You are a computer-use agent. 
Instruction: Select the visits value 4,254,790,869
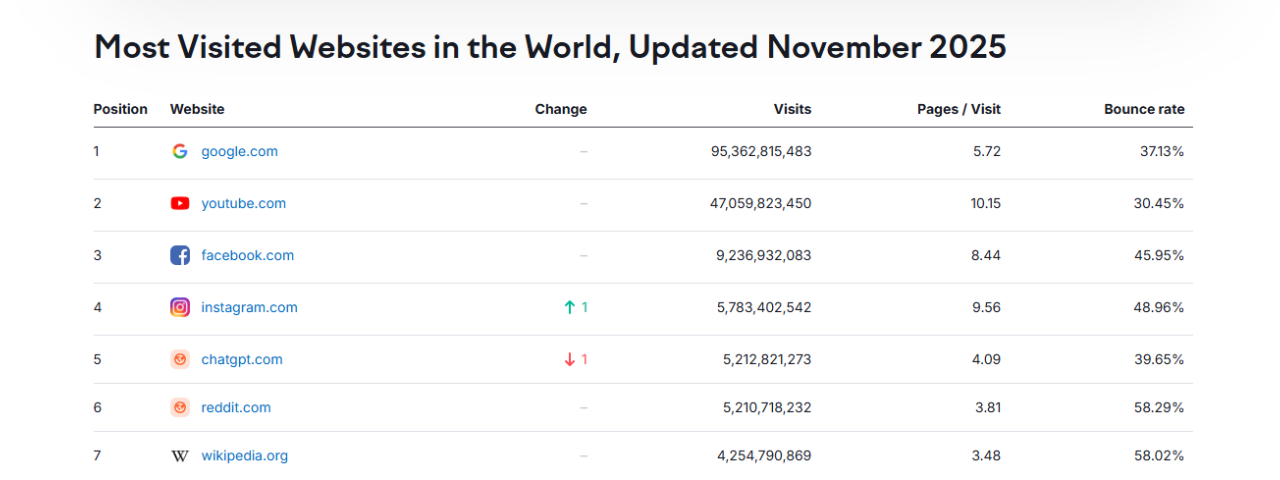[764, 455]
